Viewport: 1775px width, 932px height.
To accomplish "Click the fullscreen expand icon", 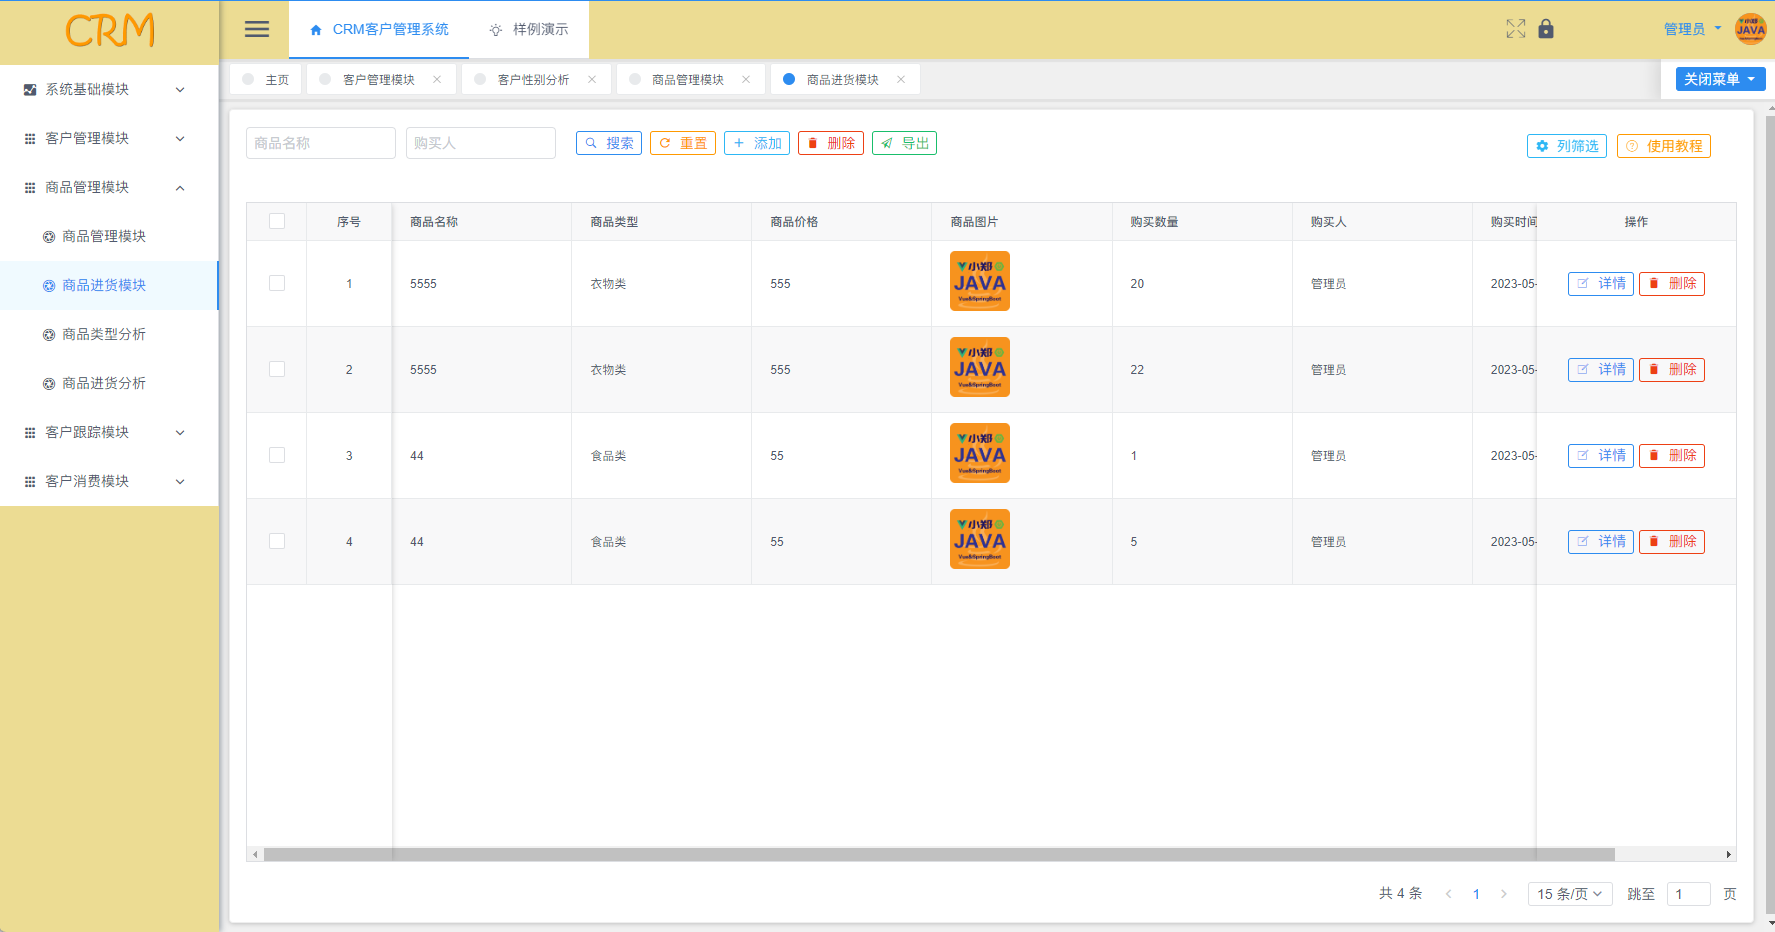I will 1515,29.
